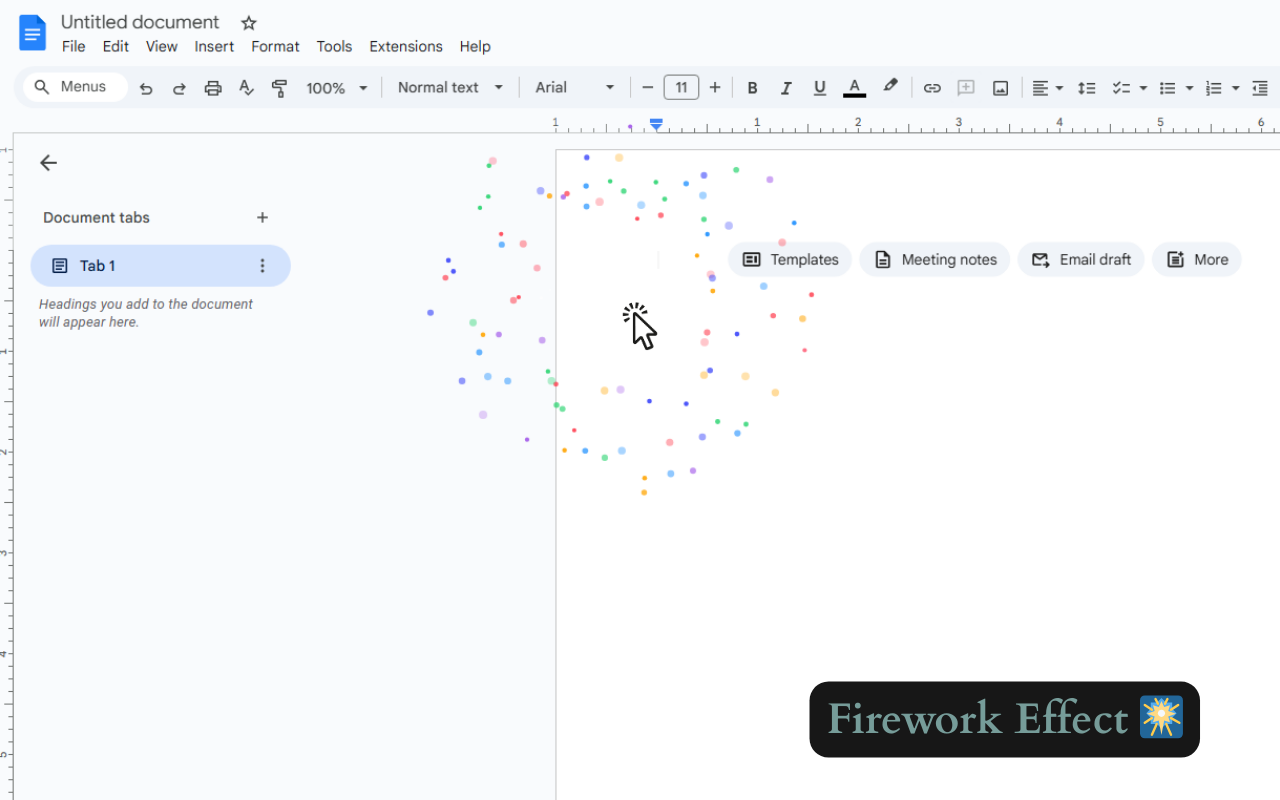The image size is (1280, 800).
Task: Toggle italic formatting
Action: point(786,88)
